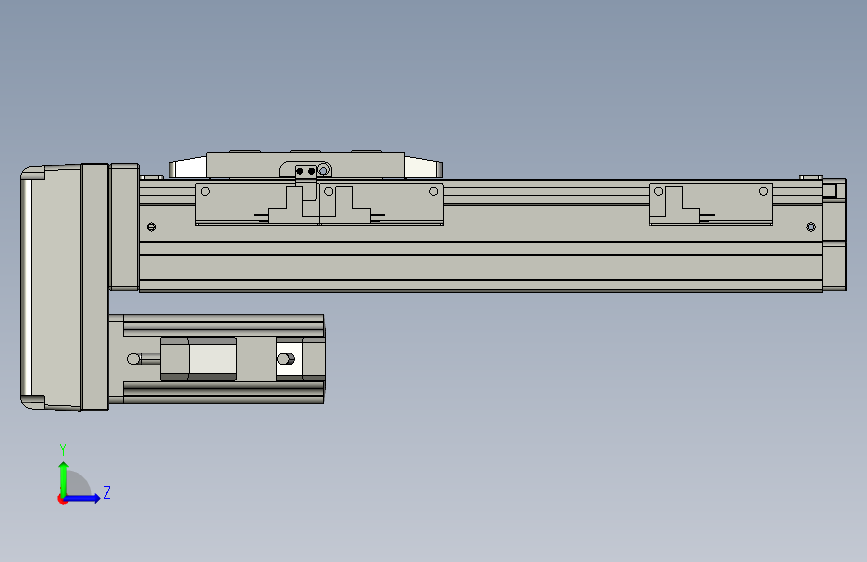Viewport: 867px width, 562px height.
Task: Click the "Y" axis label
Action: [x=63, y=449]
